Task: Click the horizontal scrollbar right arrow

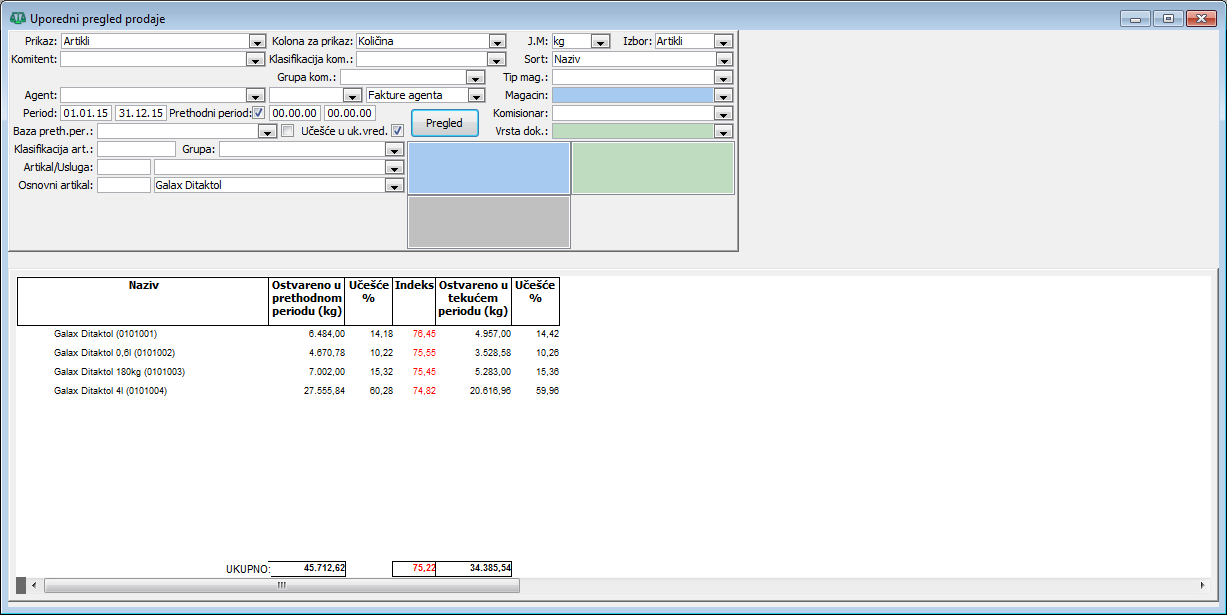Action: tap(1202, 585)
